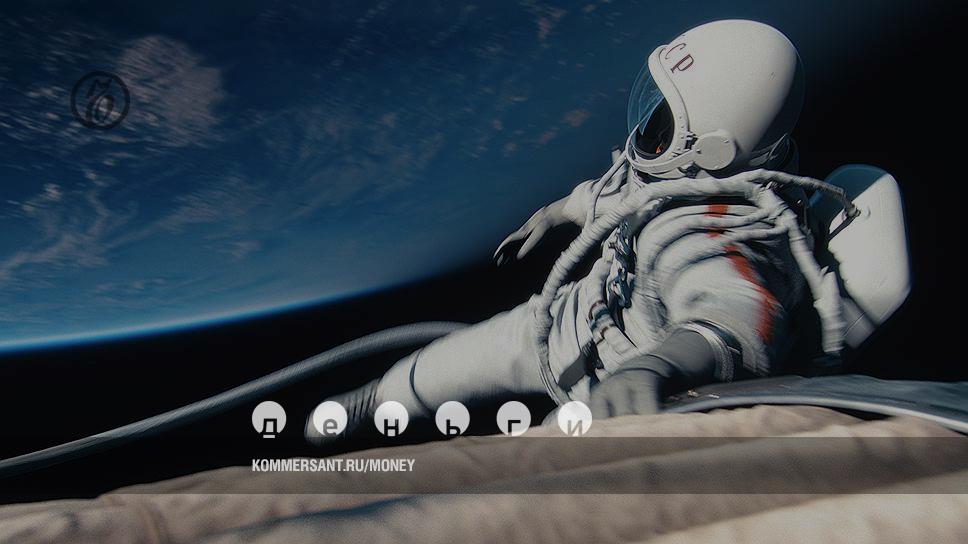Click the Kommersant circular logo watermark
Image resolution: width=968 pixels, height=544 pixels.
click(100, 100)
